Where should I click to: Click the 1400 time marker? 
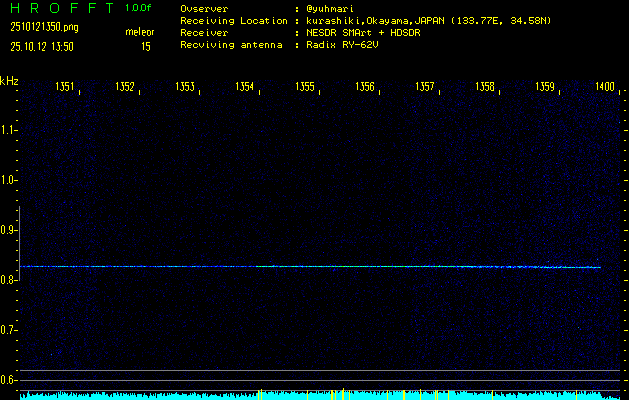[x=604, y=88]
